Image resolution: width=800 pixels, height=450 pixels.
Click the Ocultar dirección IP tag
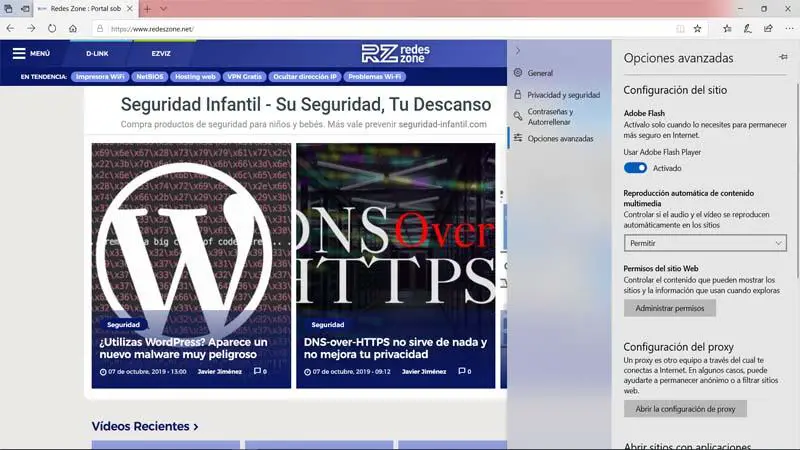pyautogui.click(x=305, y=77)
